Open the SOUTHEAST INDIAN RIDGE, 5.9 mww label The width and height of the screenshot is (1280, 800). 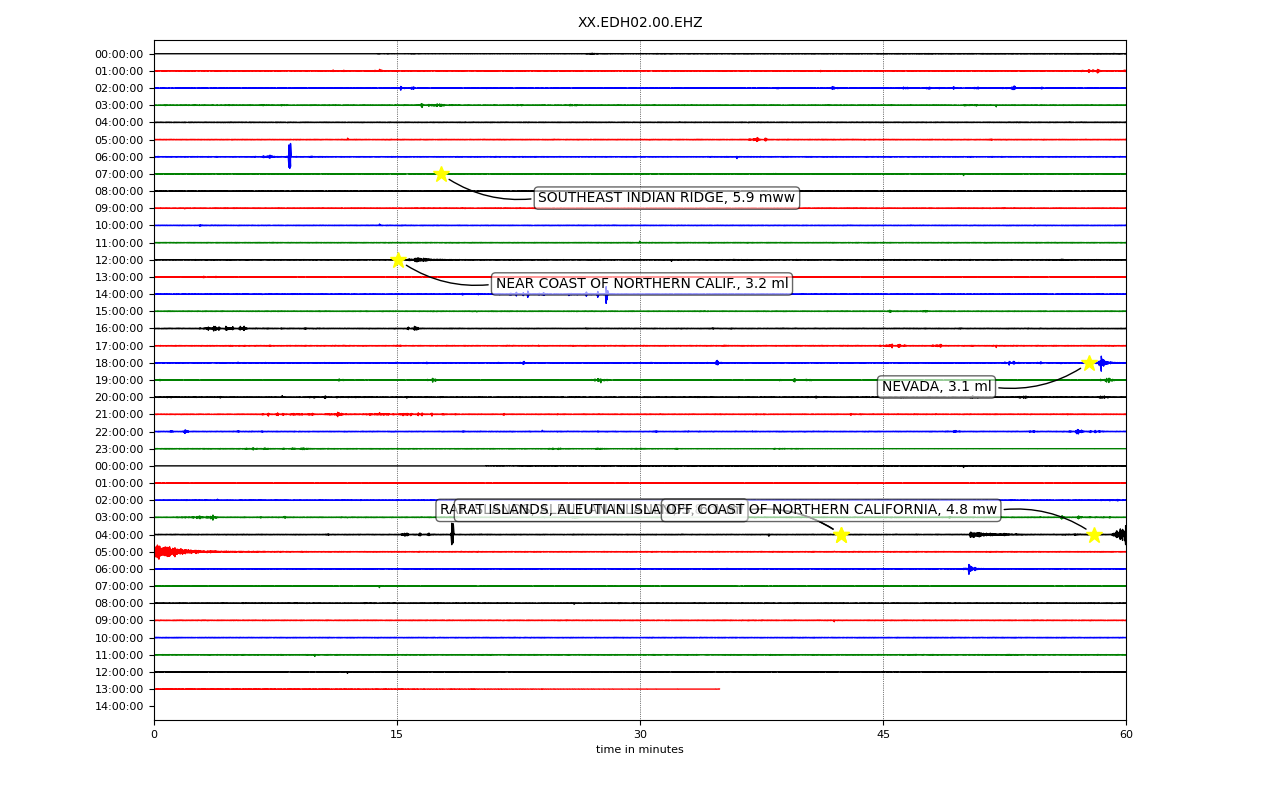click(666, 198)
